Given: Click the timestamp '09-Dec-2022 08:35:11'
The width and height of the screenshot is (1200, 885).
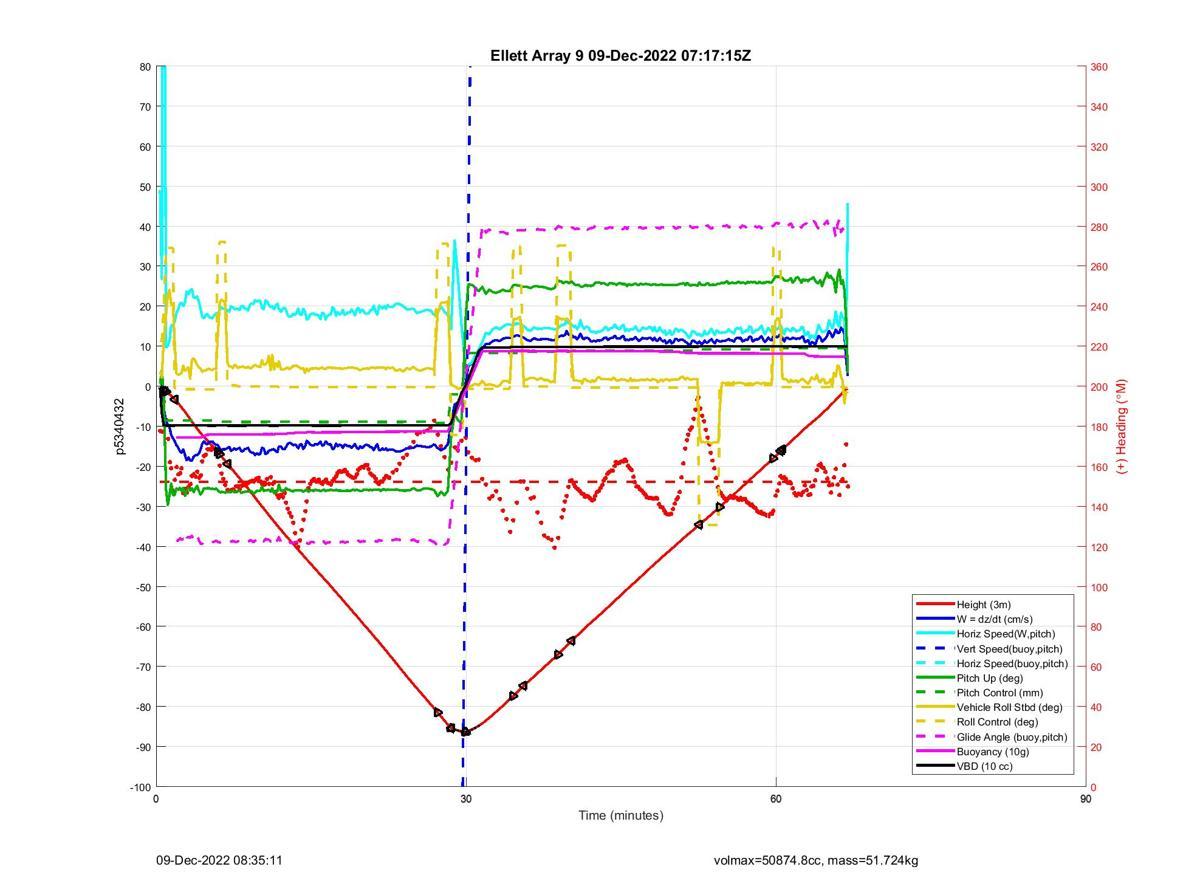Looking at the screenshot, I should click(219, 860).
